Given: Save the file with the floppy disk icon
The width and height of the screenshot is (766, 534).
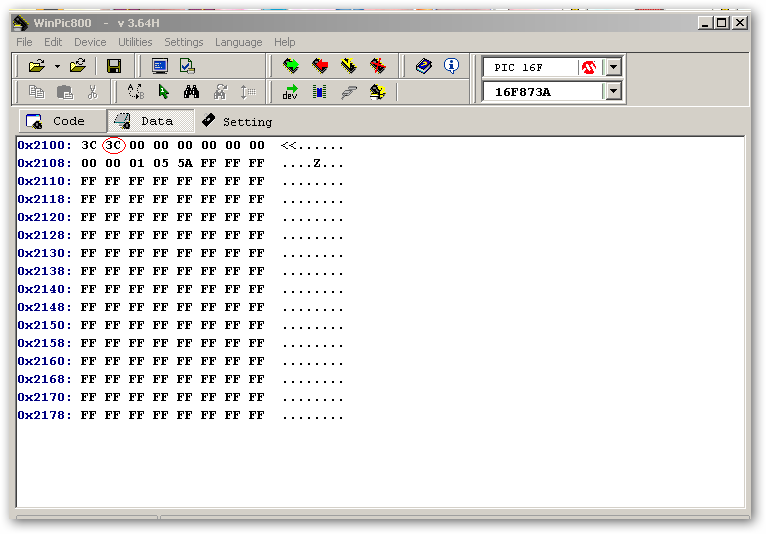Looking at the screenshot, I should [x=114, y=66].
